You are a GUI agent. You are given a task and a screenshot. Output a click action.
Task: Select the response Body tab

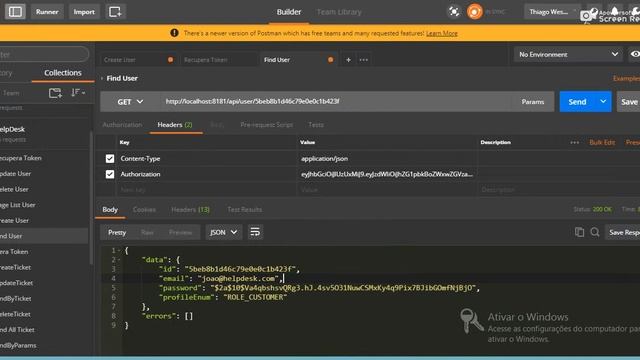[110, 209]
